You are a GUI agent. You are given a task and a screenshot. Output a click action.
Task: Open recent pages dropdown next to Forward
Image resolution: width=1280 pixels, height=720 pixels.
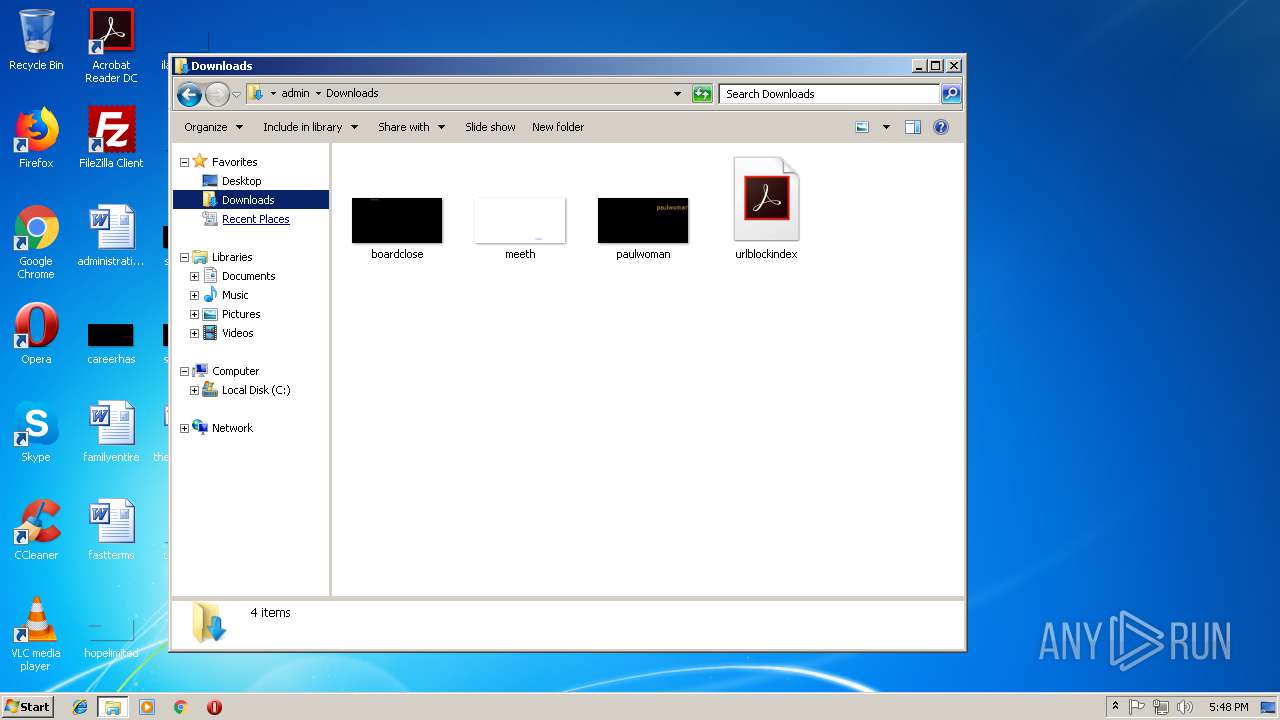(236, 94)
